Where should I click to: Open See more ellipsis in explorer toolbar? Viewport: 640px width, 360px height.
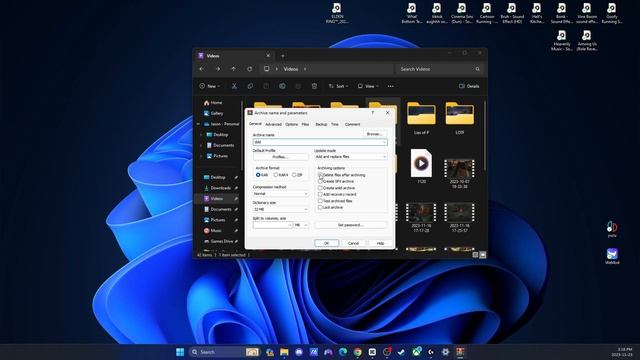(x=391, y=86)
